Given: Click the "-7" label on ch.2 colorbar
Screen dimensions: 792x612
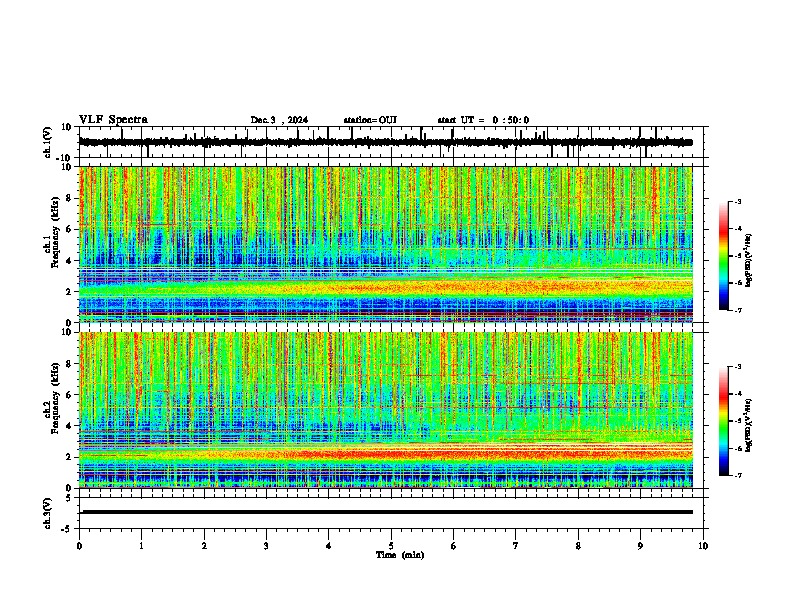Looking at the screenshot, I should click(x=737, y=475).
